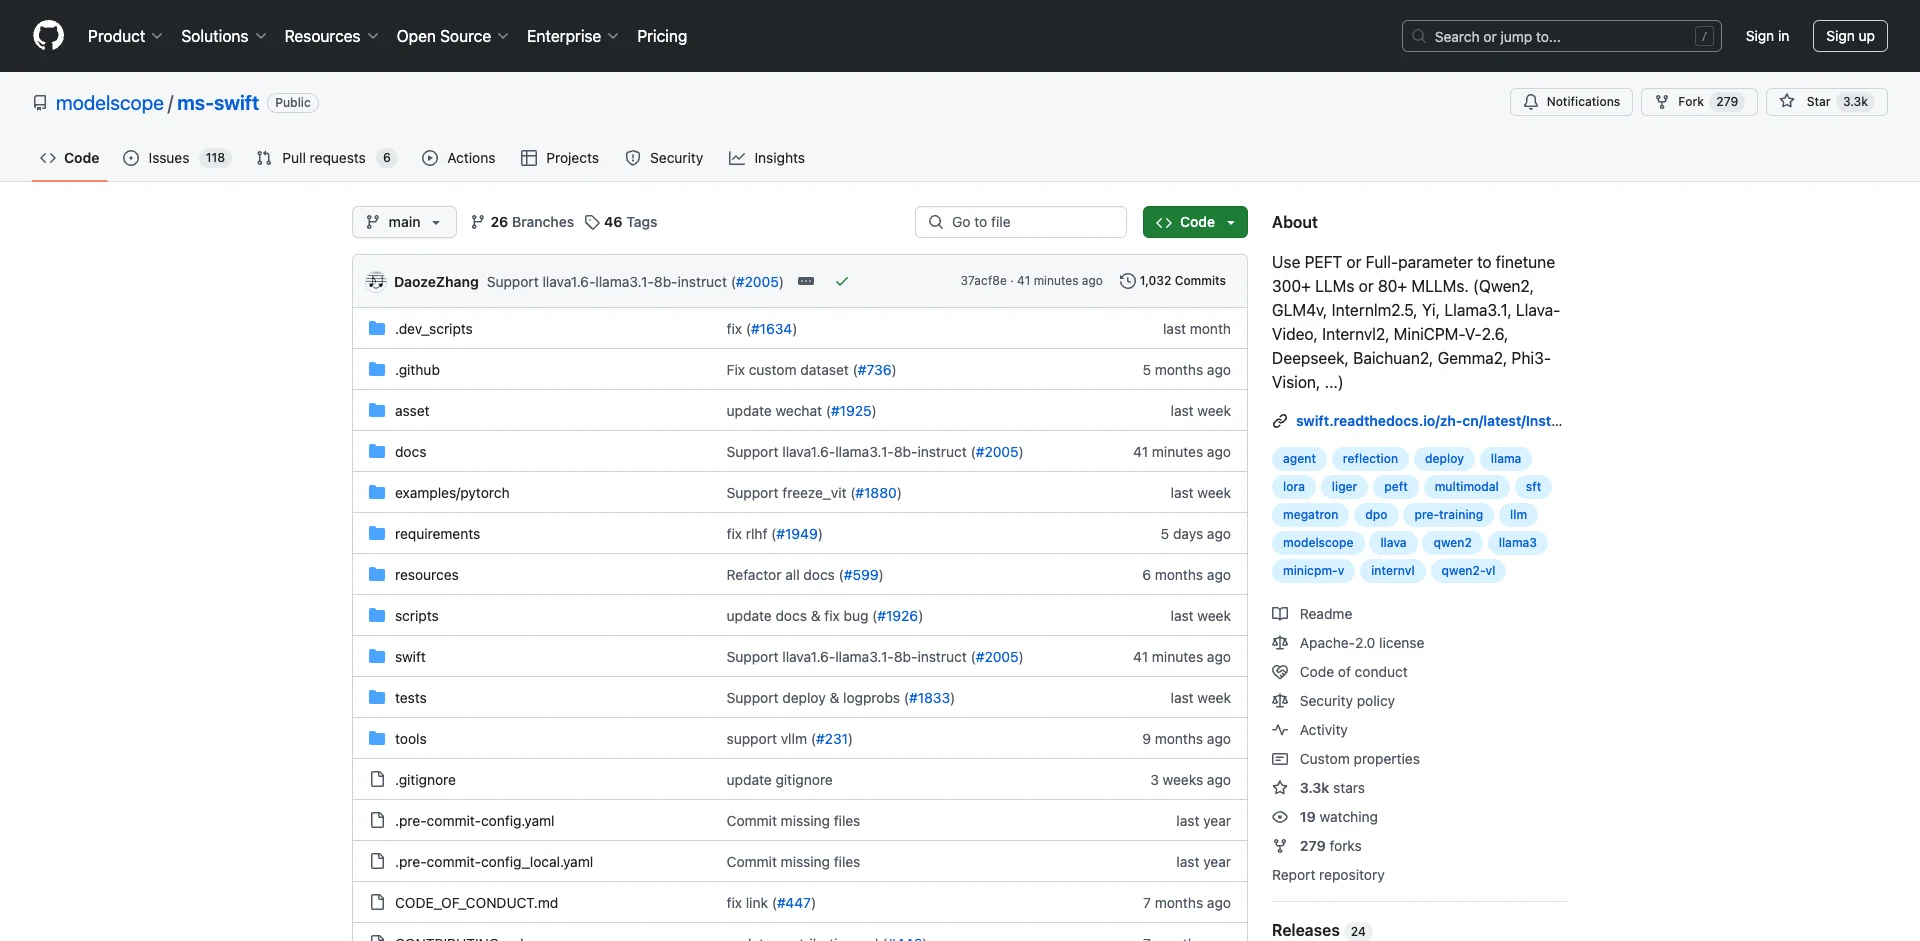The image size is (1920, 941).
Task: Open the Security tab
Action: [664, 158]
